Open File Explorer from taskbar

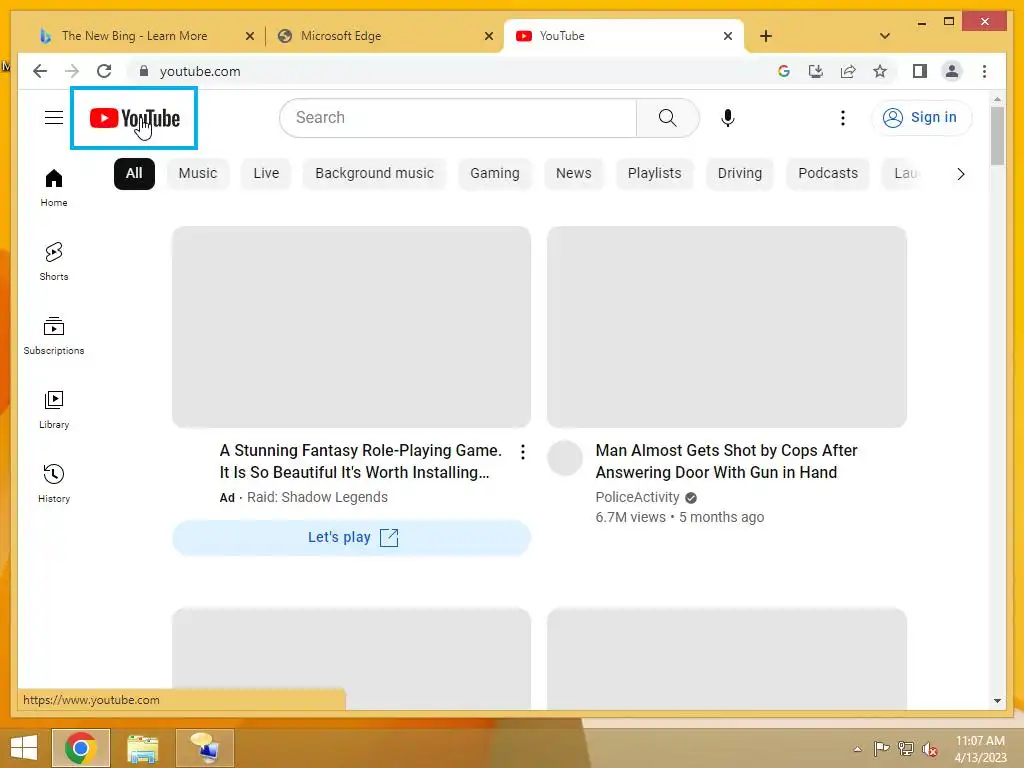[142, 748]
